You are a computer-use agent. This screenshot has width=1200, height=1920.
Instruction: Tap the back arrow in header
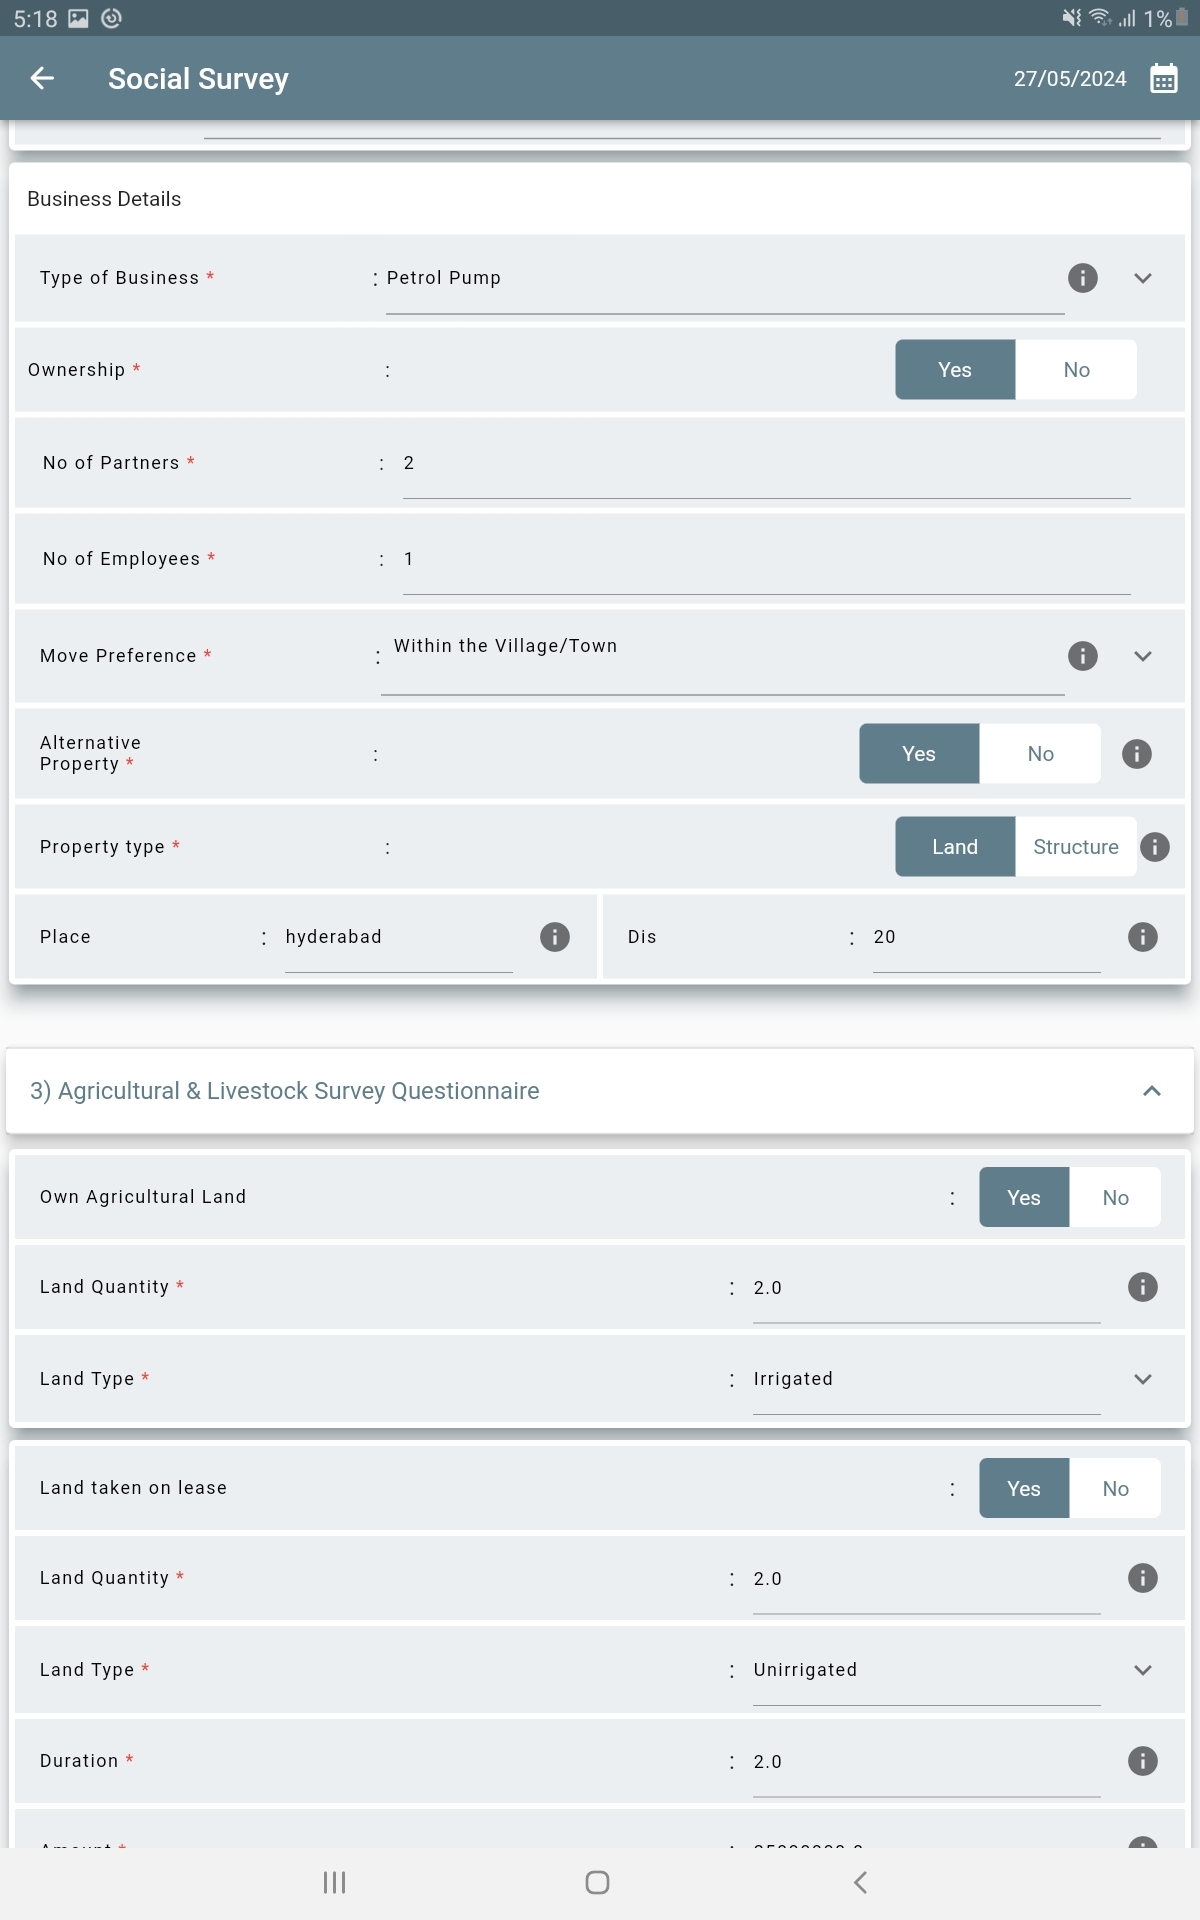coord(42,78)
